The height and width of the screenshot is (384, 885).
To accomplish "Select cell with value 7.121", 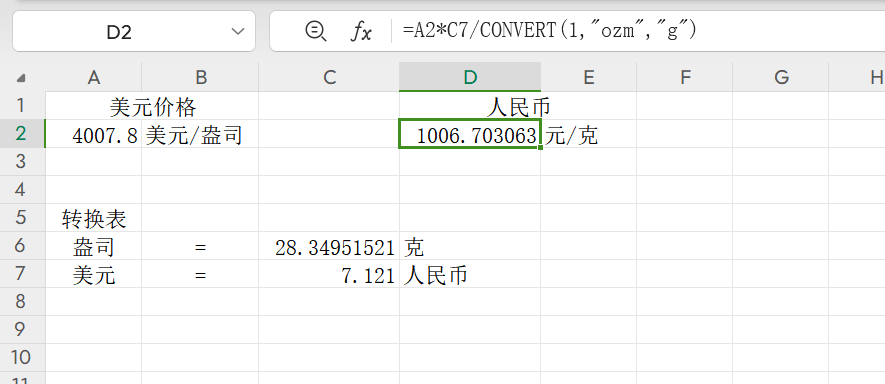I will point(329,274).
